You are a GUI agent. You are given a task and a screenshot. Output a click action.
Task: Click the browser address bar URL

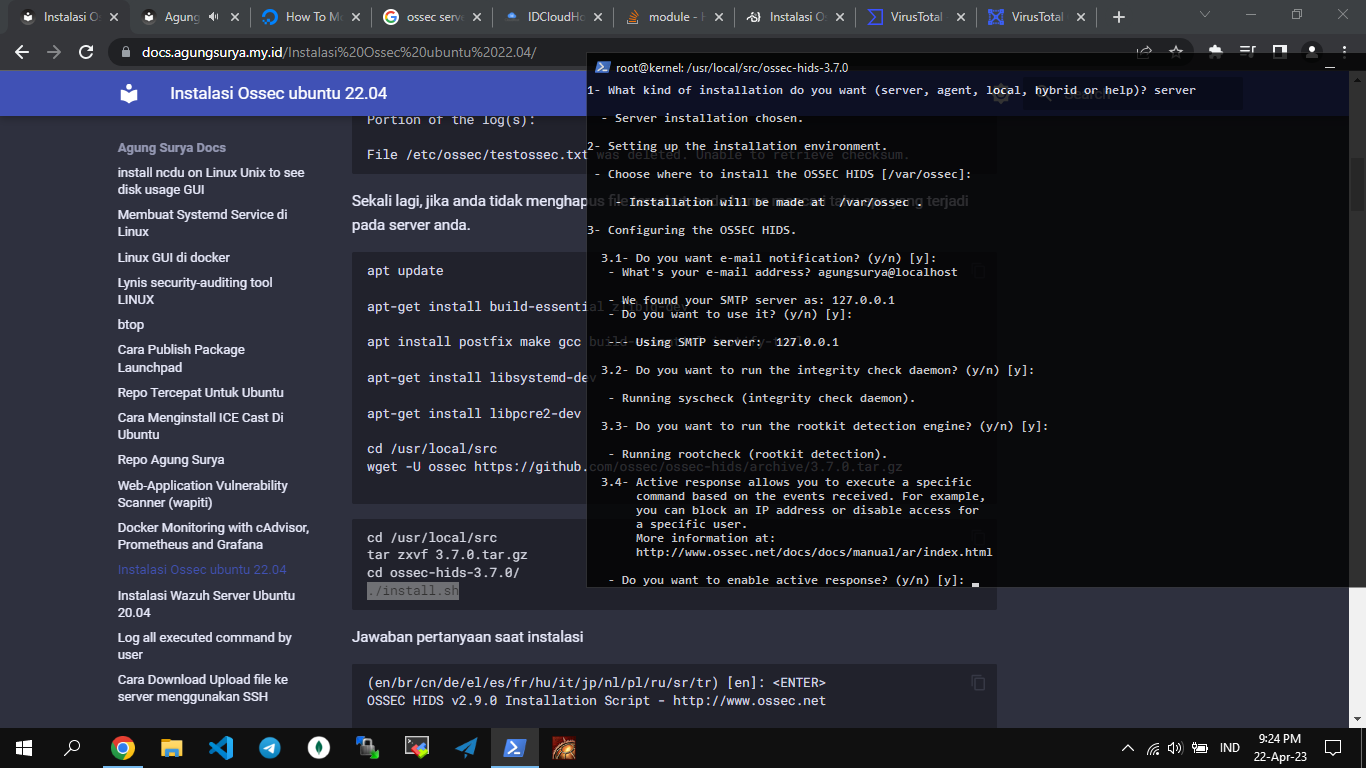click(340, 52)
